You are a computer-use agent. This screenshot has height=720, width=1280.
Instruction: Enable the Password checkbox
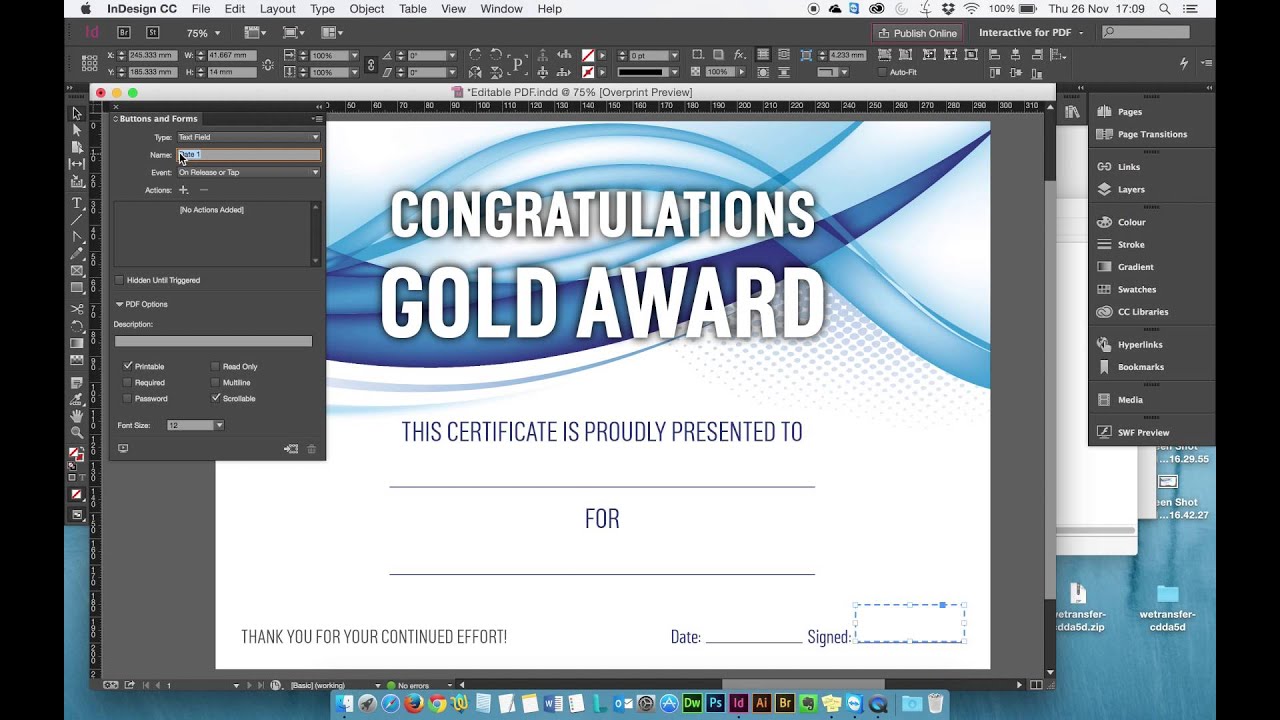(x=127, y=398)
